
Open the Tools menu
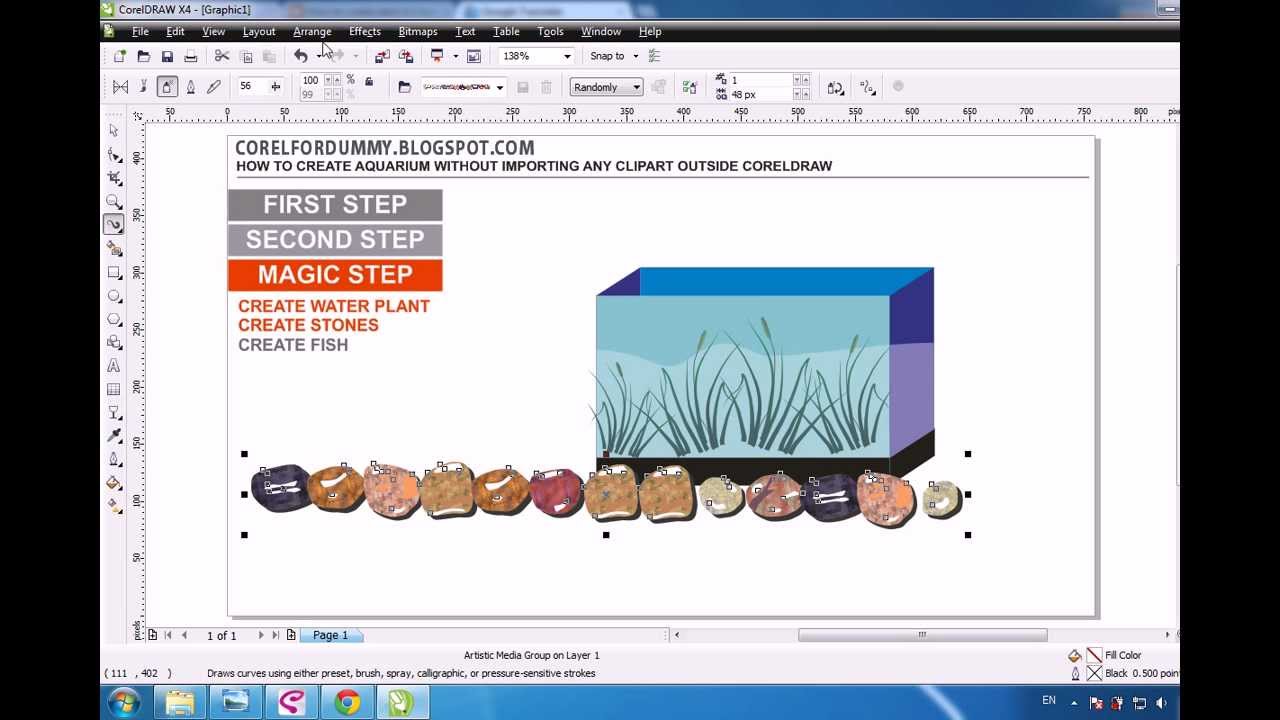coord(550,31)
